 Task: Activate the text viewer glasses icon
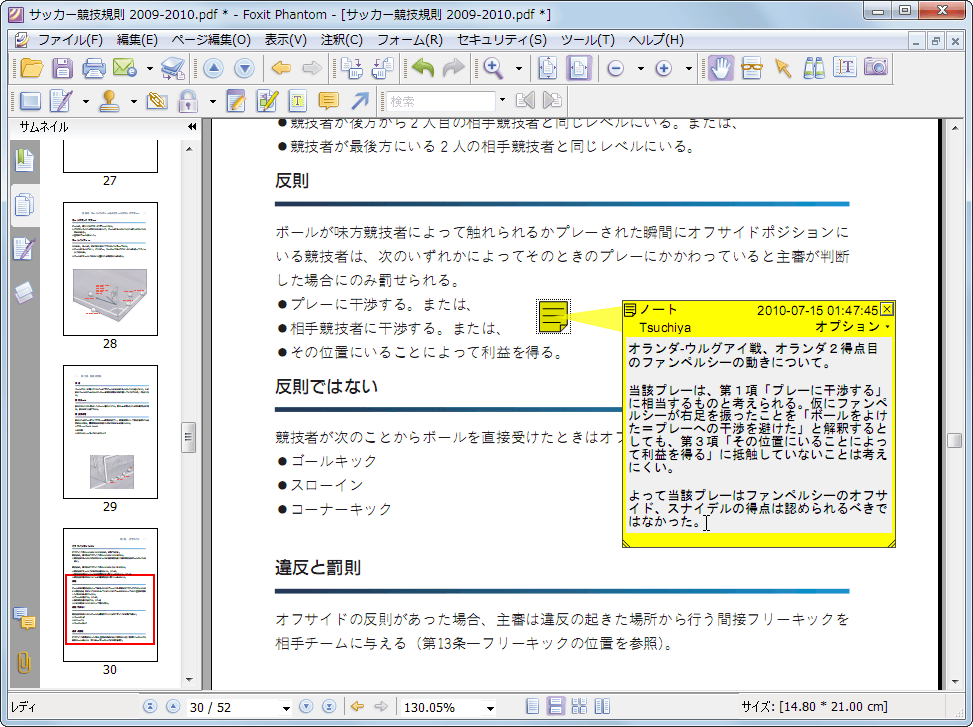pyautogui.click(x=751, y=68)
